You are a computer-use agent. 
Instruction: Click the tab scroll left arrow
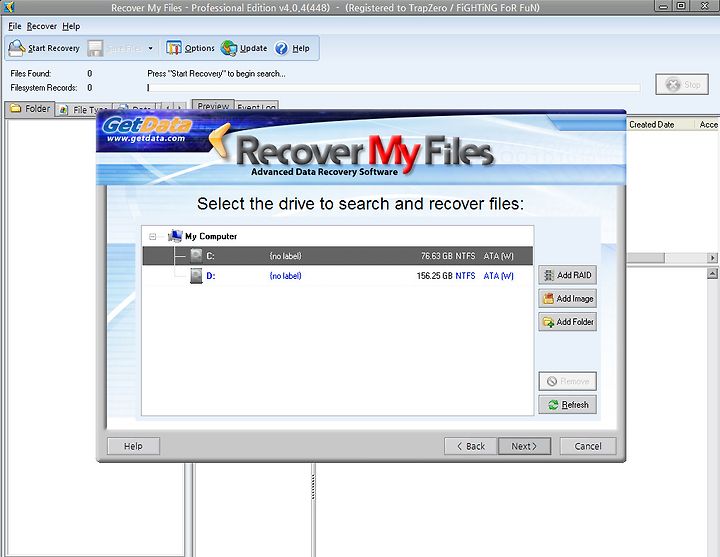[168, 108]
